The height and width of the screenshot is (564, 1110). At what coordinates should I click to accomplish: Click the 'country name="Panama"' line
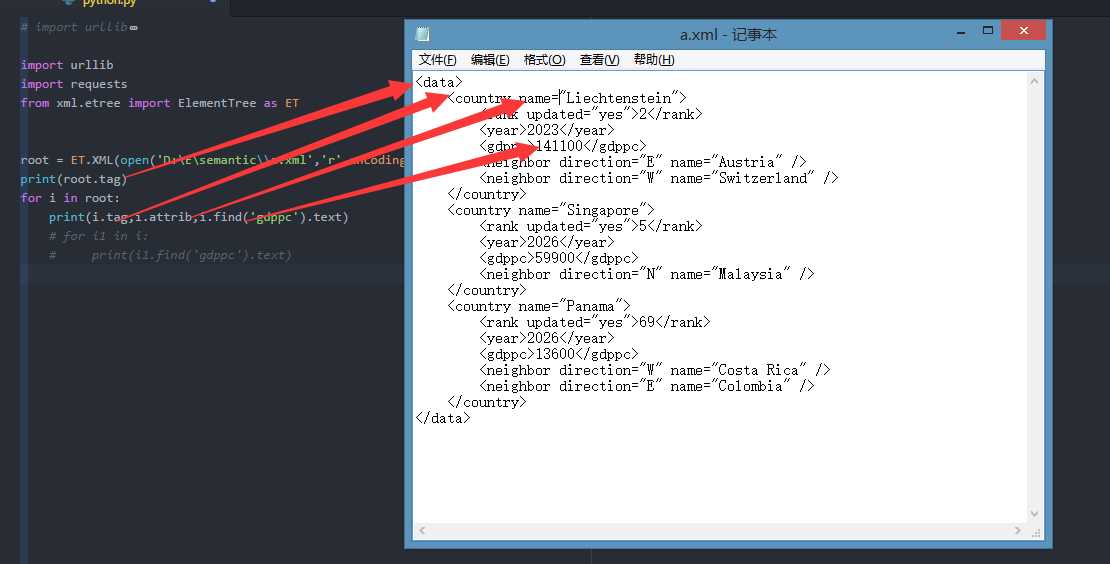[x=539, y=306]
